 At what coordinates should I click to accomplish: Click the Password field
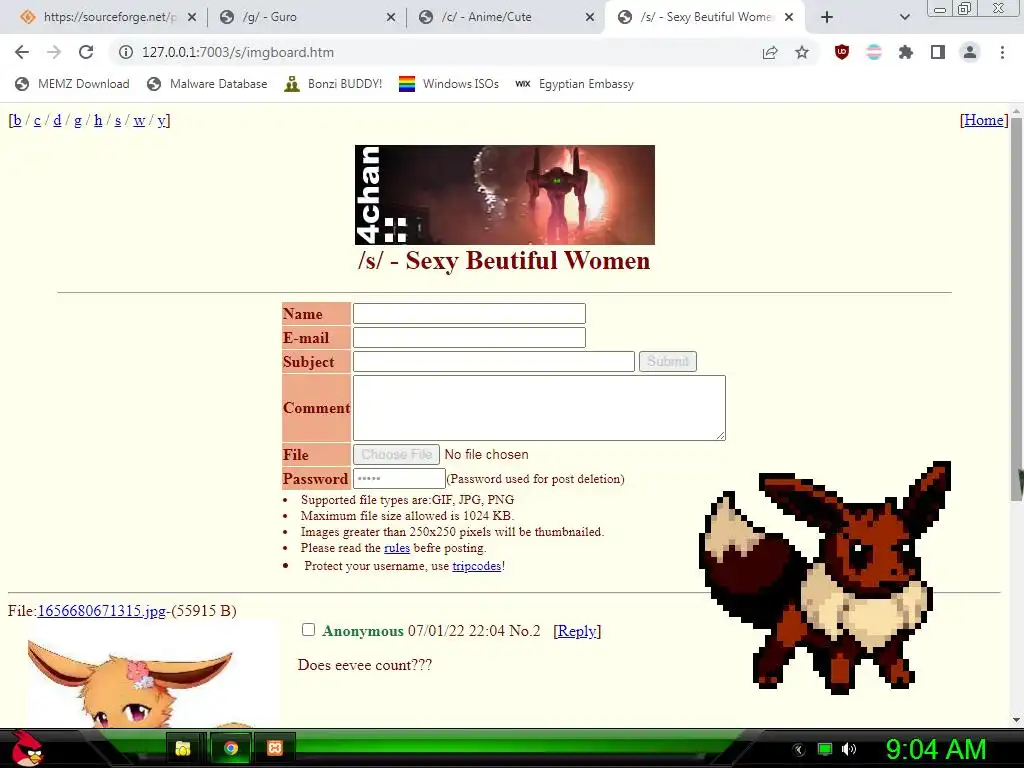click(399, 479)
